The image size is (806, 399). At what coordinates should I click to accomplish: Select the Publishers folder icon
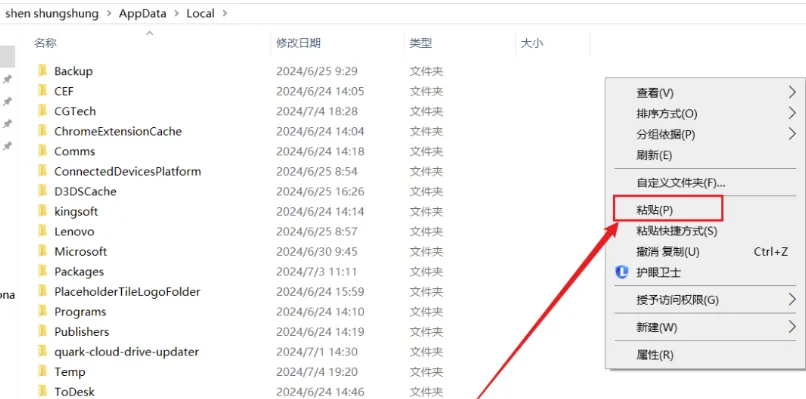click(43, 332)
